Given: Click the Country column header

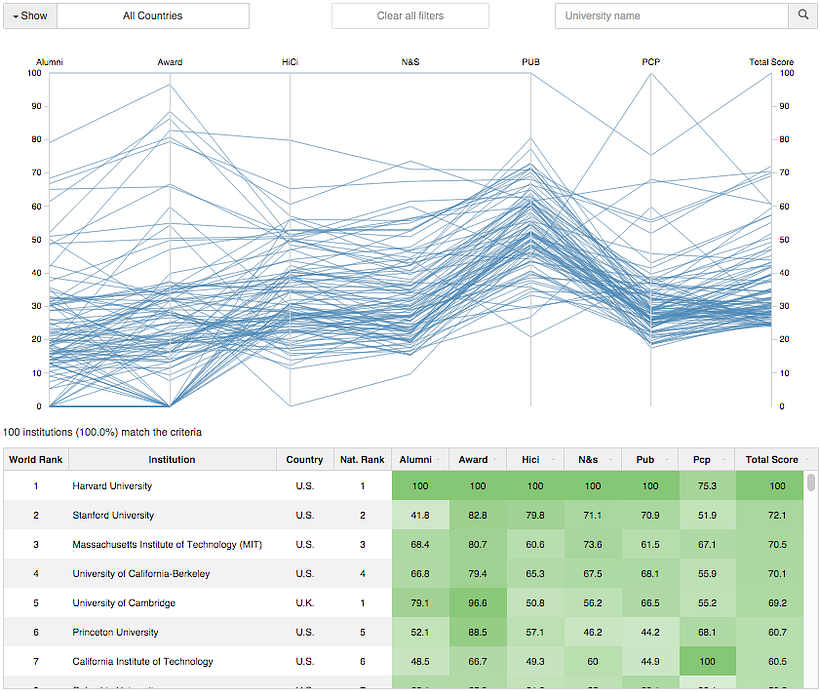Looking at the screenshot, I should click(304, 459).
